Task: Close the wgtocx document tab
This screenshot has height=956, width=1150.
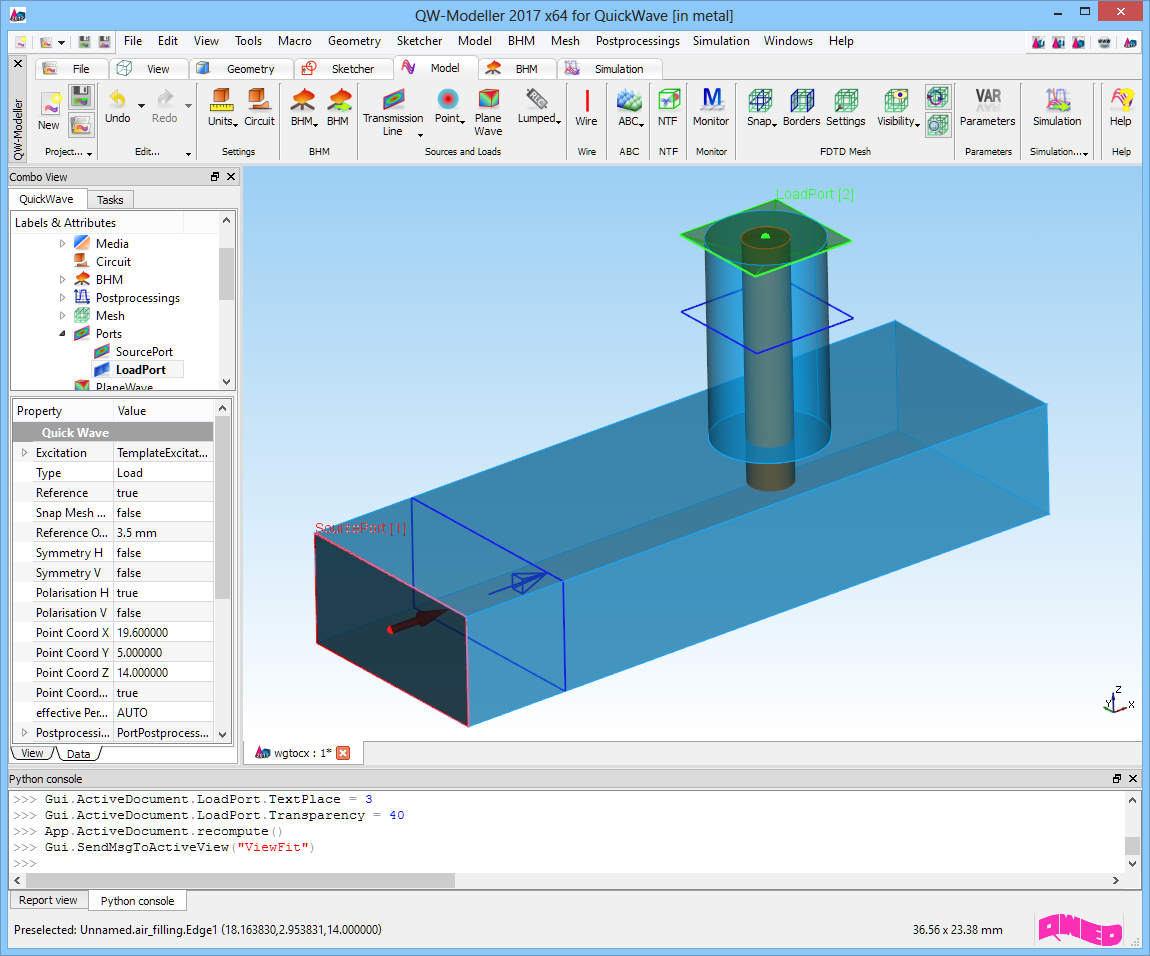Action: click(343, 753)
